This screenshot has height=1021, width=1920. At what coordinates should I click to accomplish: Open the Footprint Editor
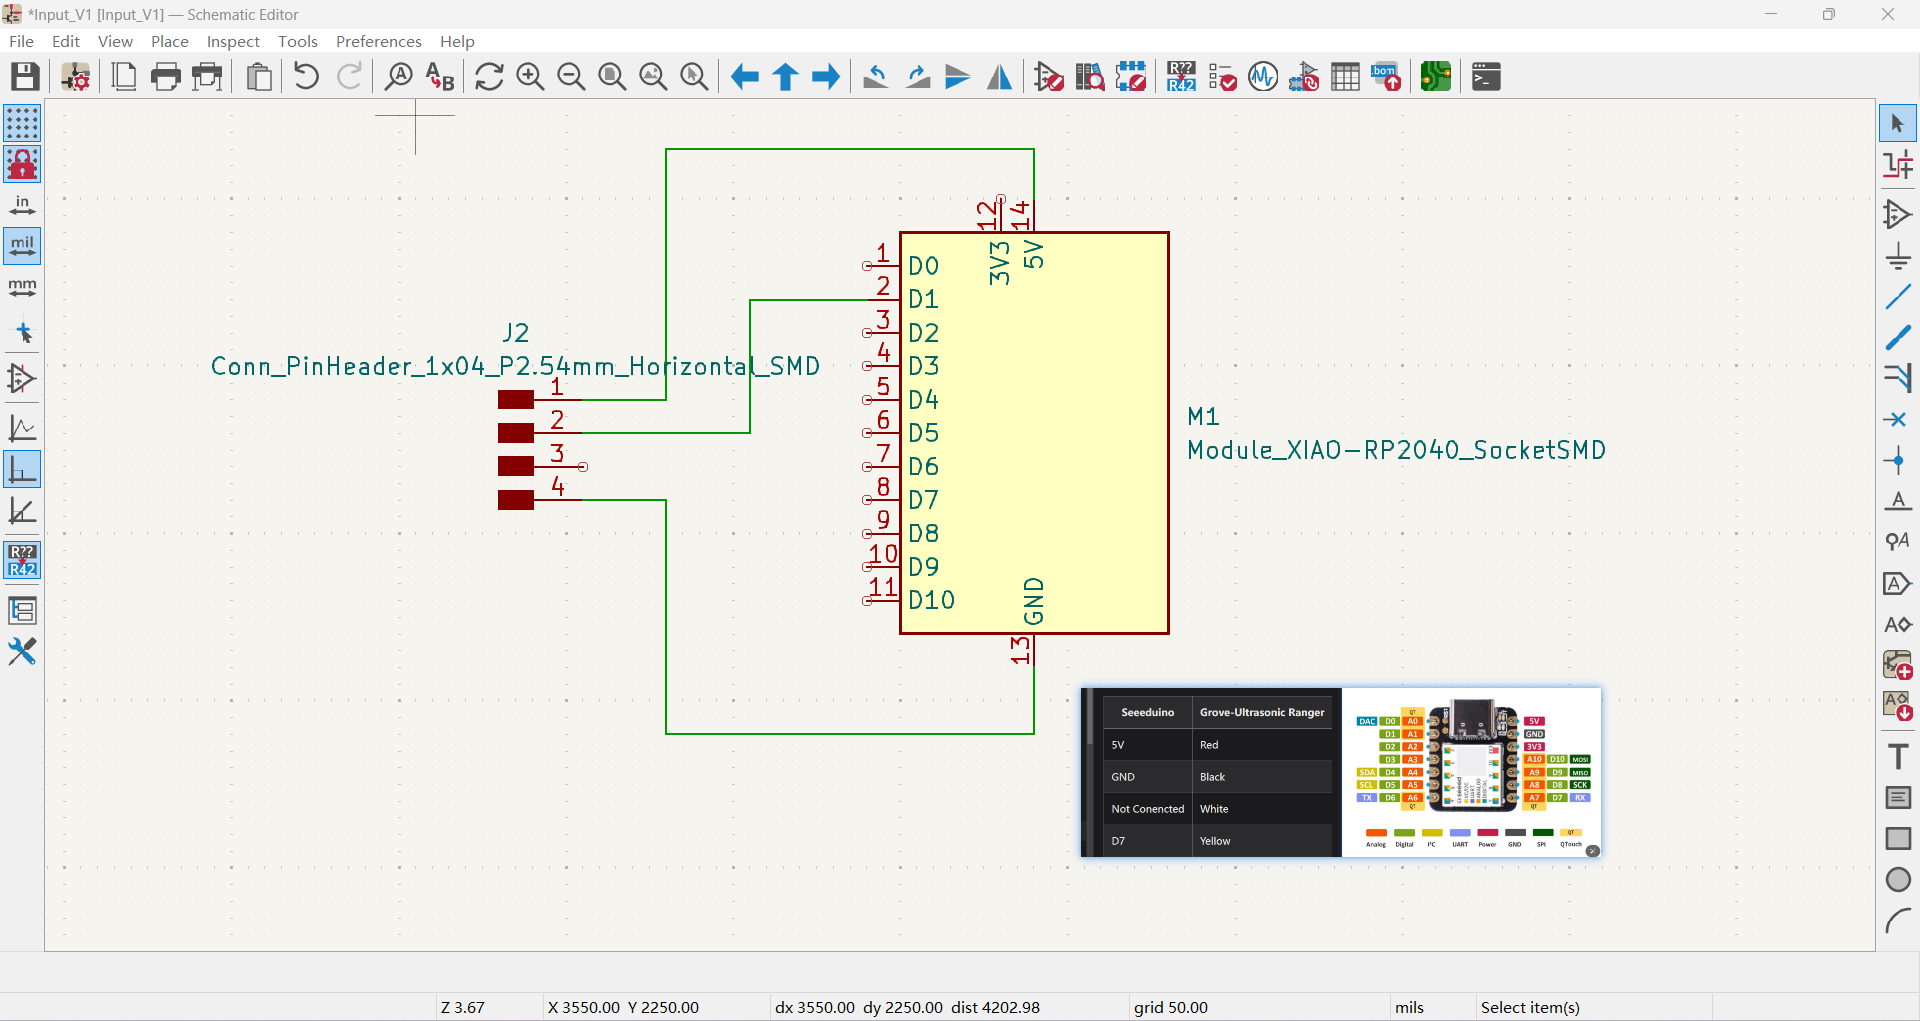click(x=1131, y=77)
